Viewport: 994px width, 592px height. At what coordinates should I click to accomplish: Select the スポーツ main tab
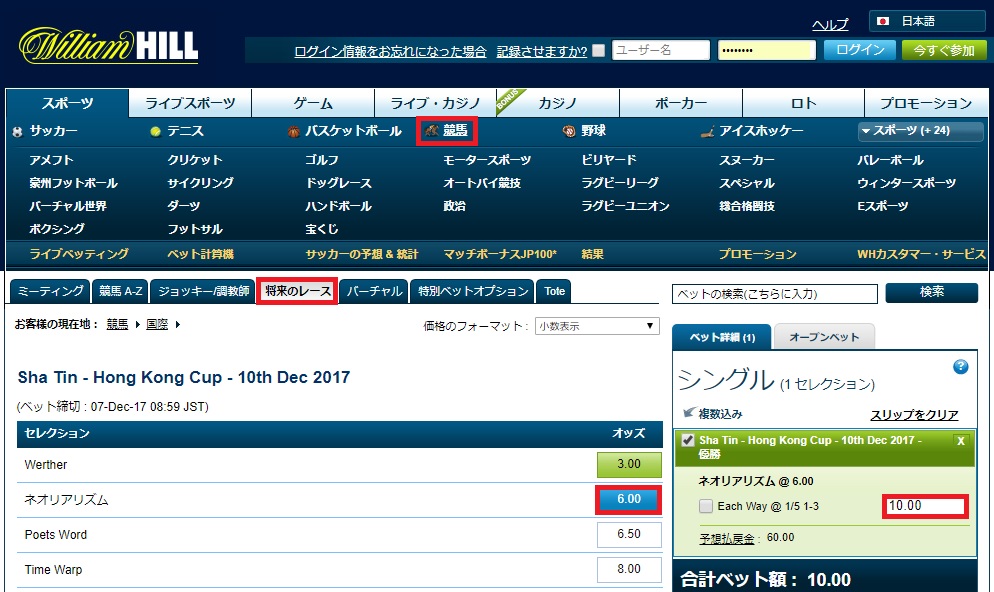coord(67,103)
